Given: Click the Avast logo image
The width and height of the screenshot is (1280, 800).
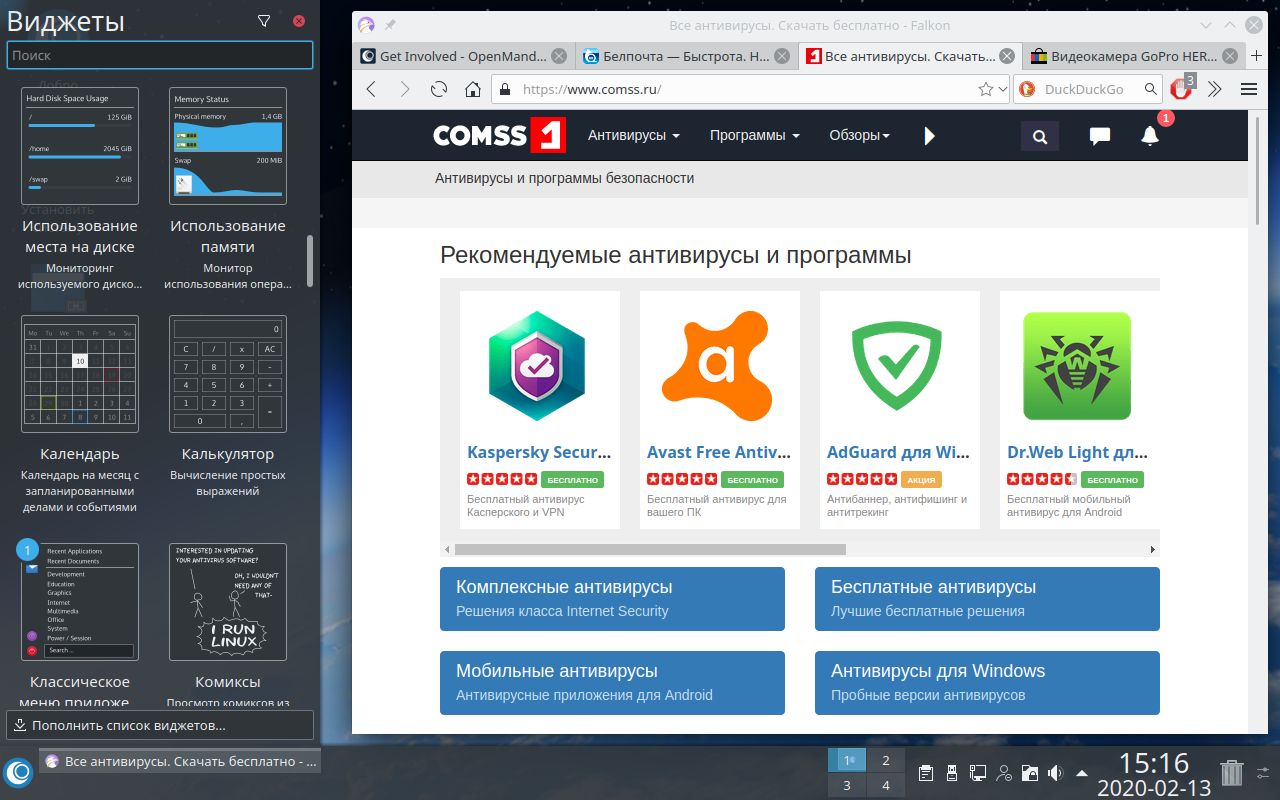Looking at the screenshot, I should pyautogui.click(x=718, y=365).
